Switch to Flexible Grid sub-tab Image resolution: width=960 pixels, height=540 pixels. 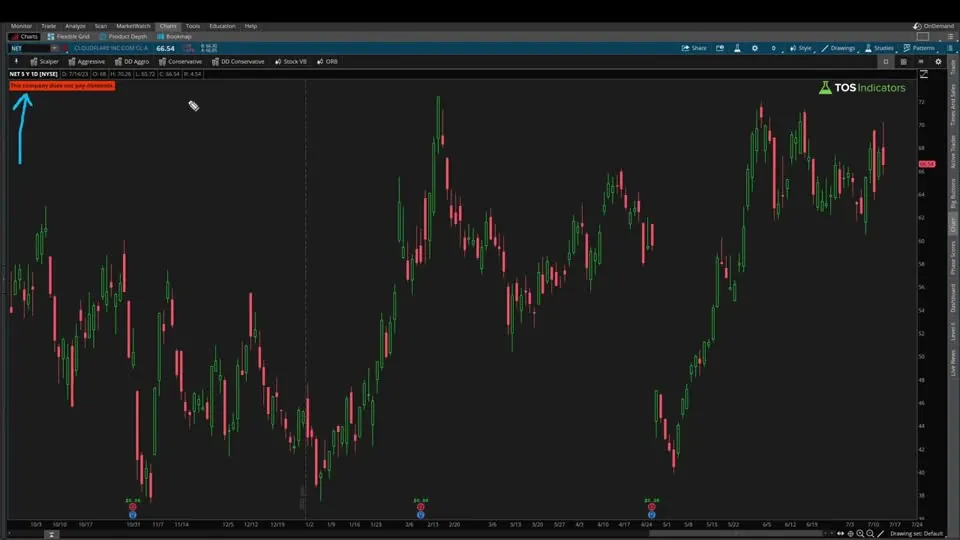pyautogui.click(x=69, y=37)
